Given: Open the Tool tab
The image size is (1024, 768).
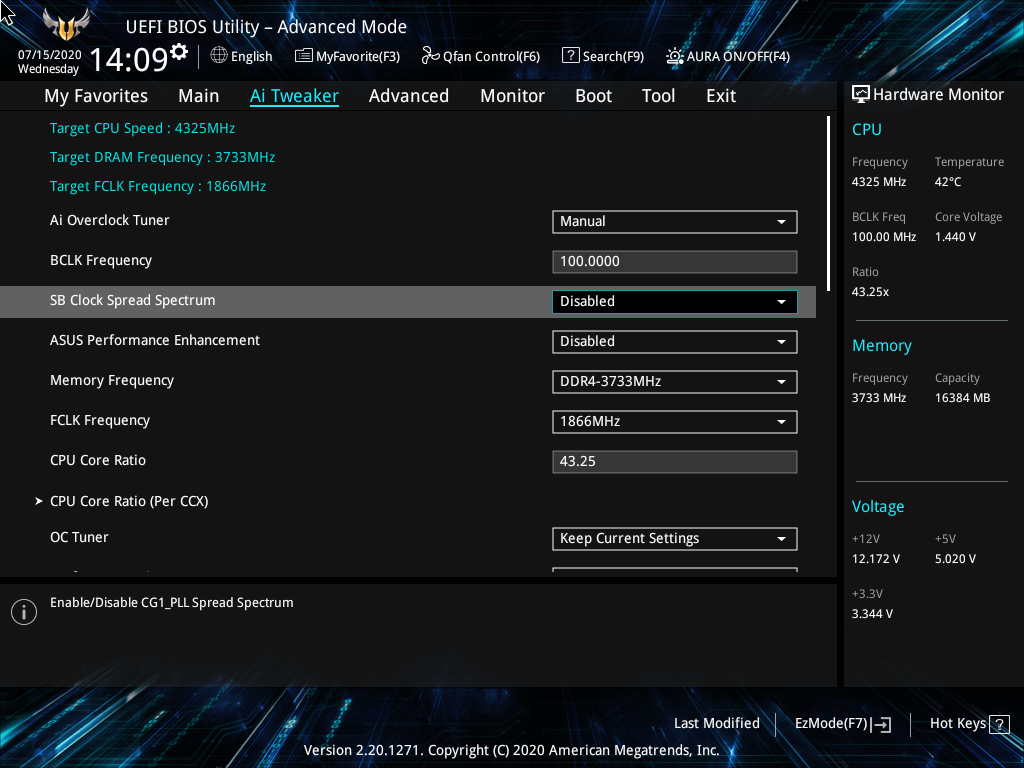Looking at the screenshot, I should [x=658, y=96].
